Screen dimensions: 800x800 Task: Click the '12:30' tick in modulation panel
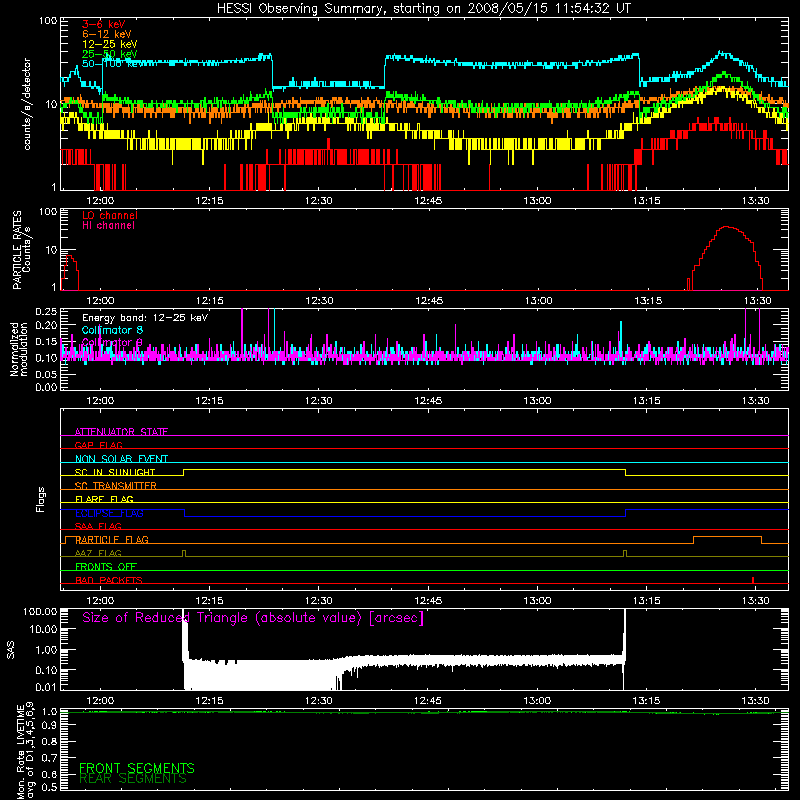coord(319,401)
